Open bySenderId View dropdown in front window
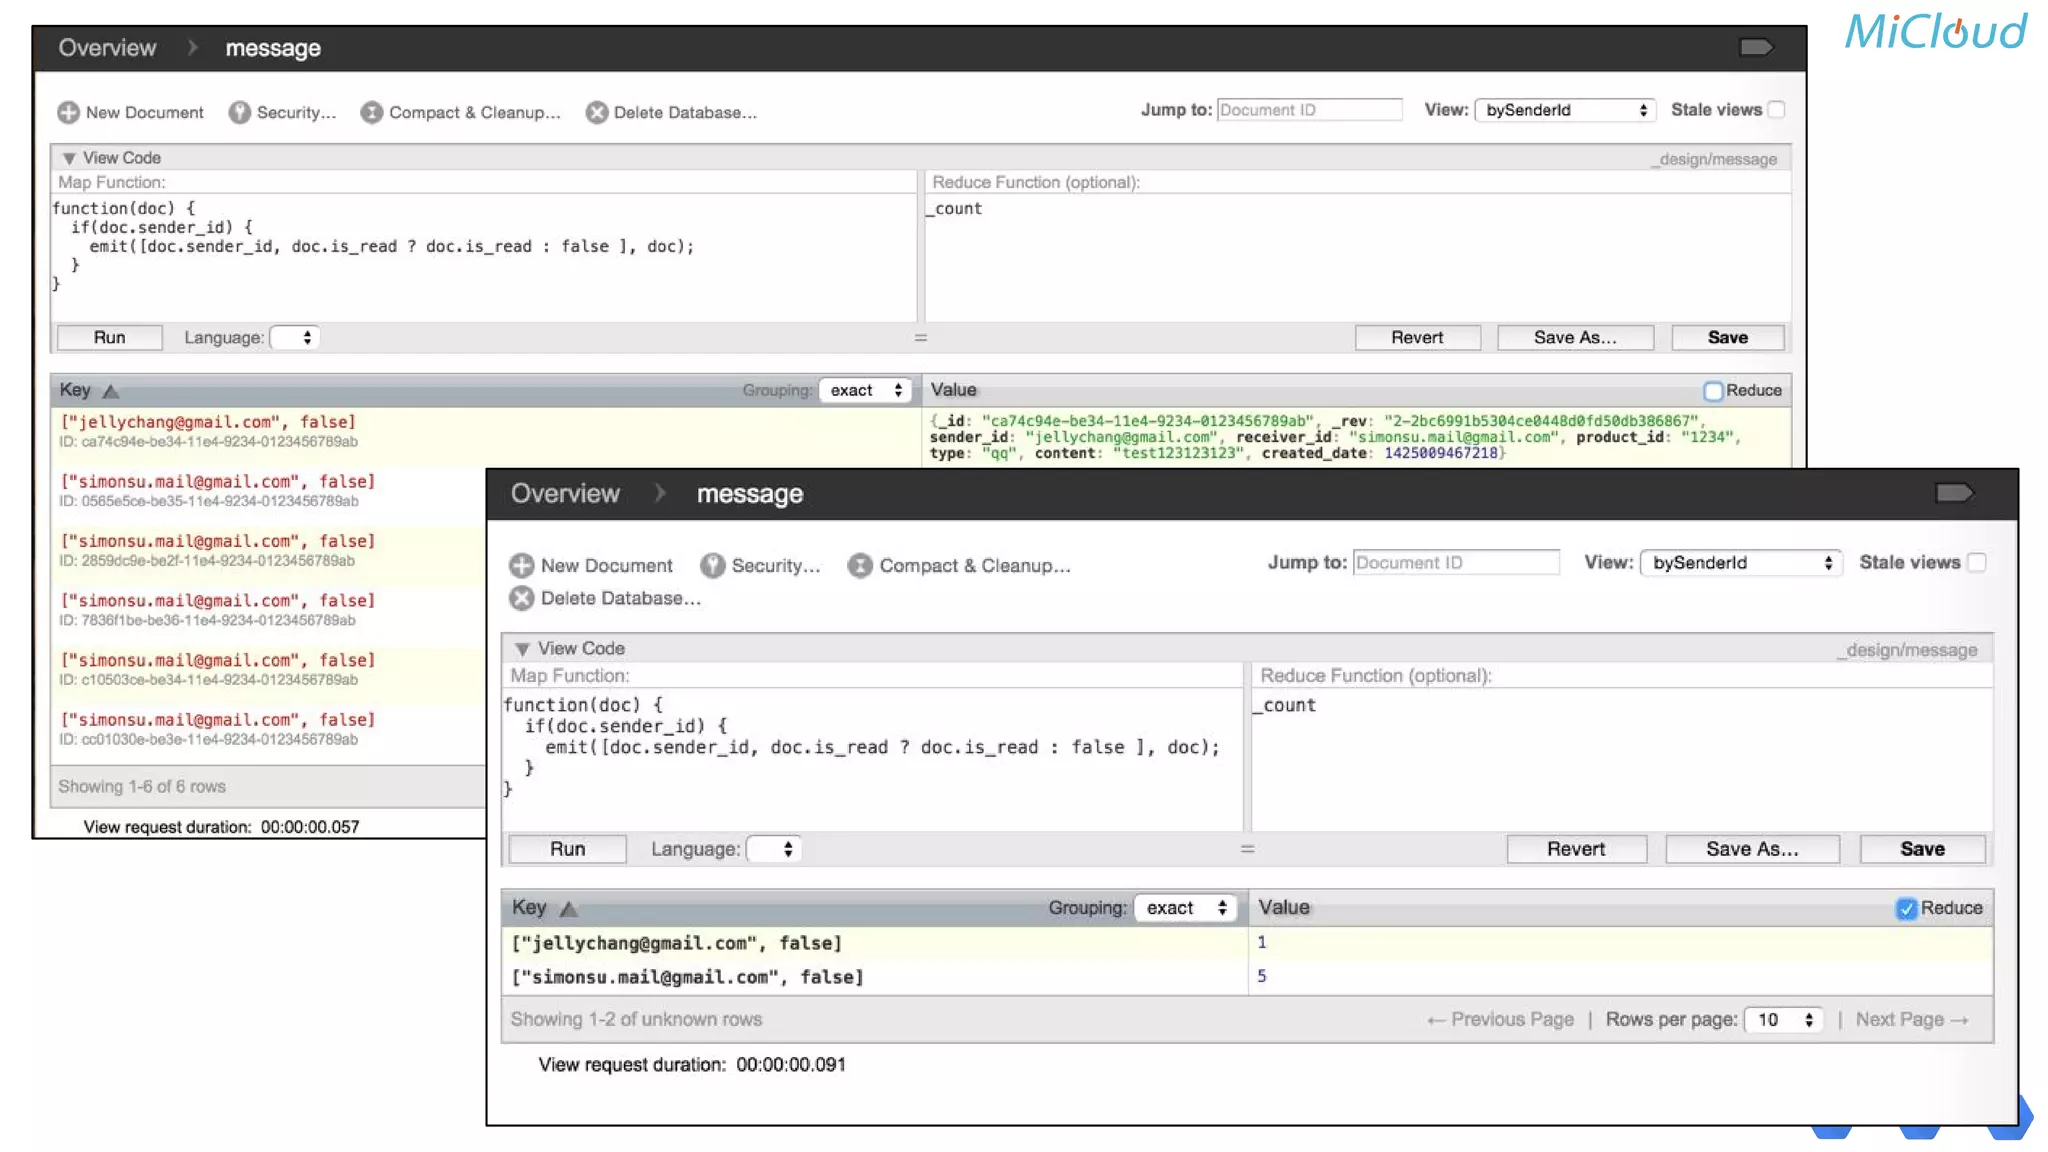Screen dimensions: 2048x1152 pos(1741,562)
